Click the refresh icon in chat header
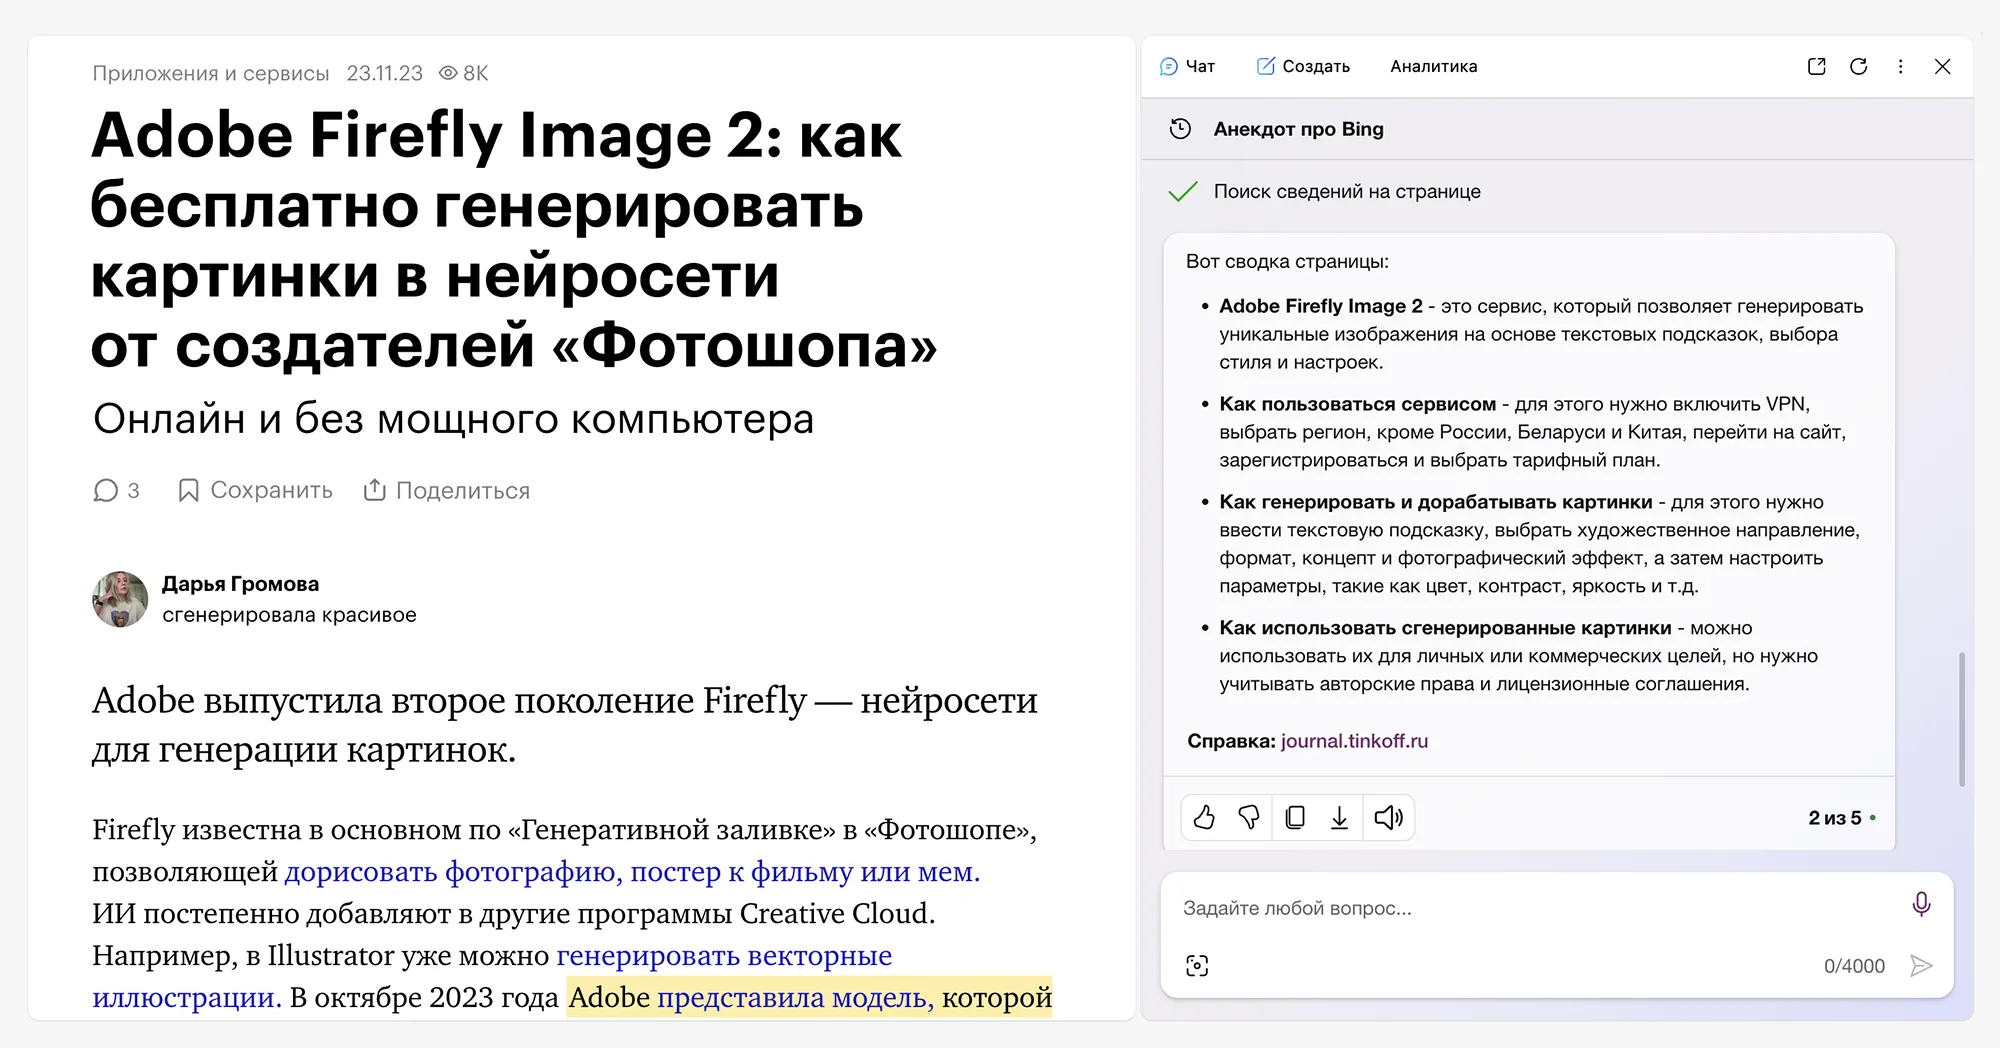 coord(1858,66)
